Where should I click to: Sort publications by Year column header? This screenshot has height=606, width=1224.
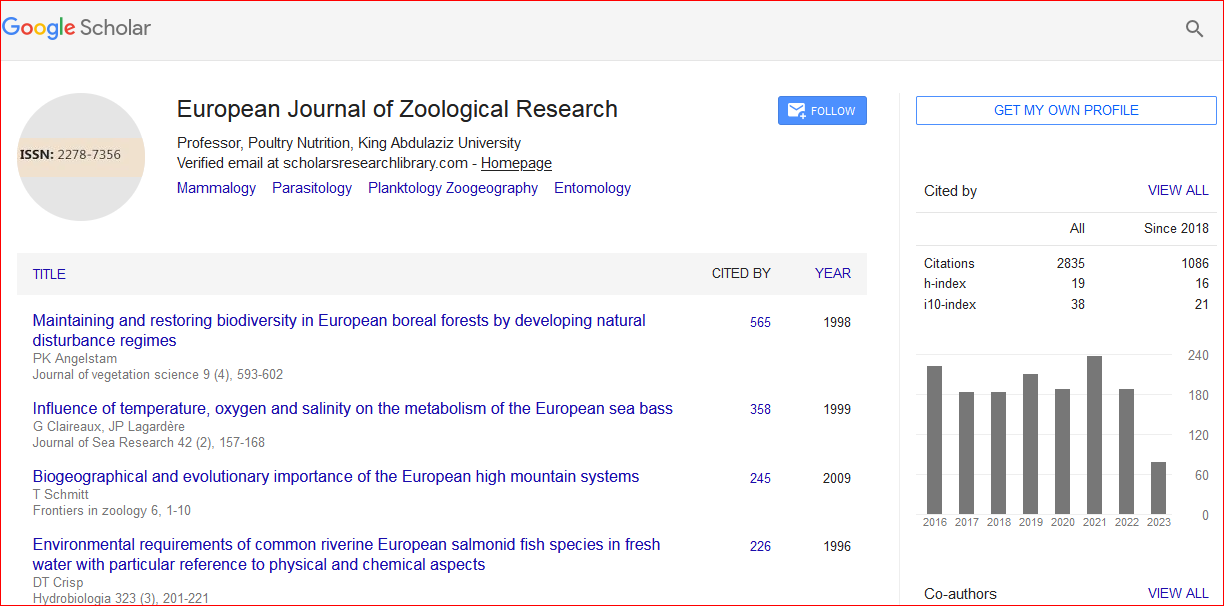coord(832,273)
